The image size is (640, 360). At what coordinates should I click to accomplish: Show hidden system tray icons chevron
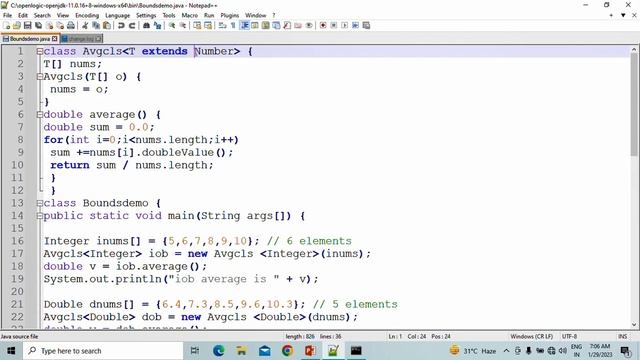click(506, 351)
